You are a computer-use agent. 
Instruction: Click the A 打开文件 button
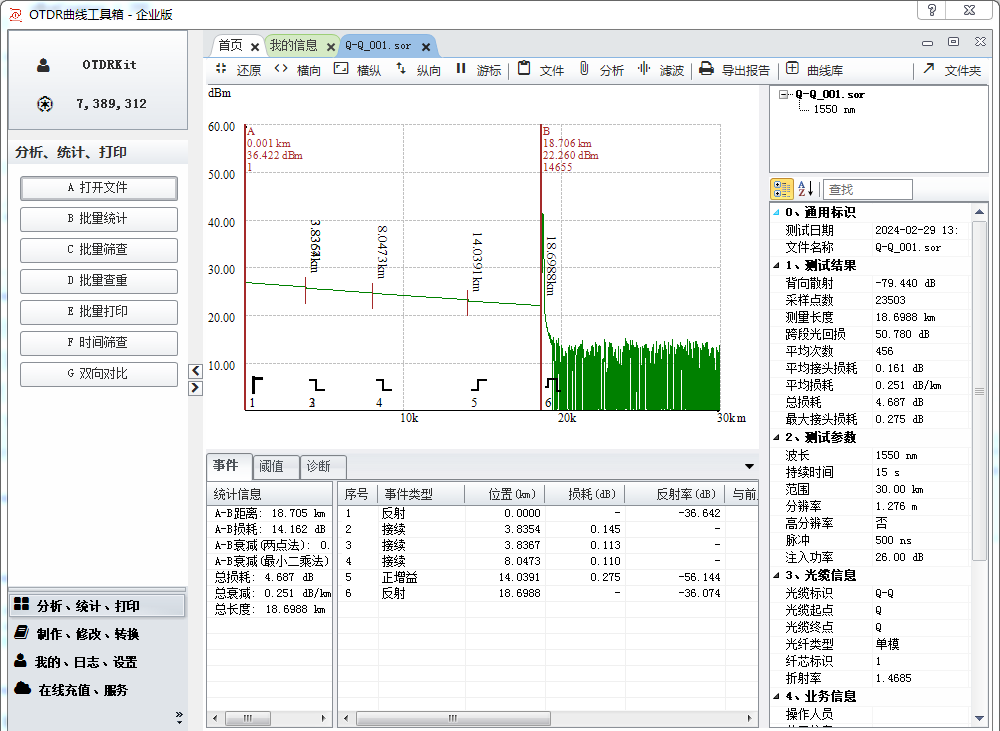coord(98,188)
